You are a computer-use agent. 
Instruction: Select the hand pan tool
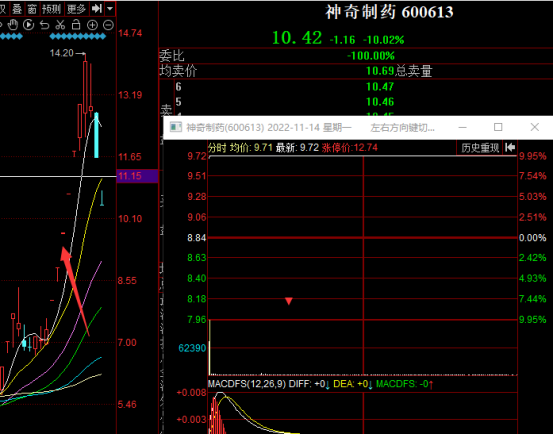click(13, 25)
